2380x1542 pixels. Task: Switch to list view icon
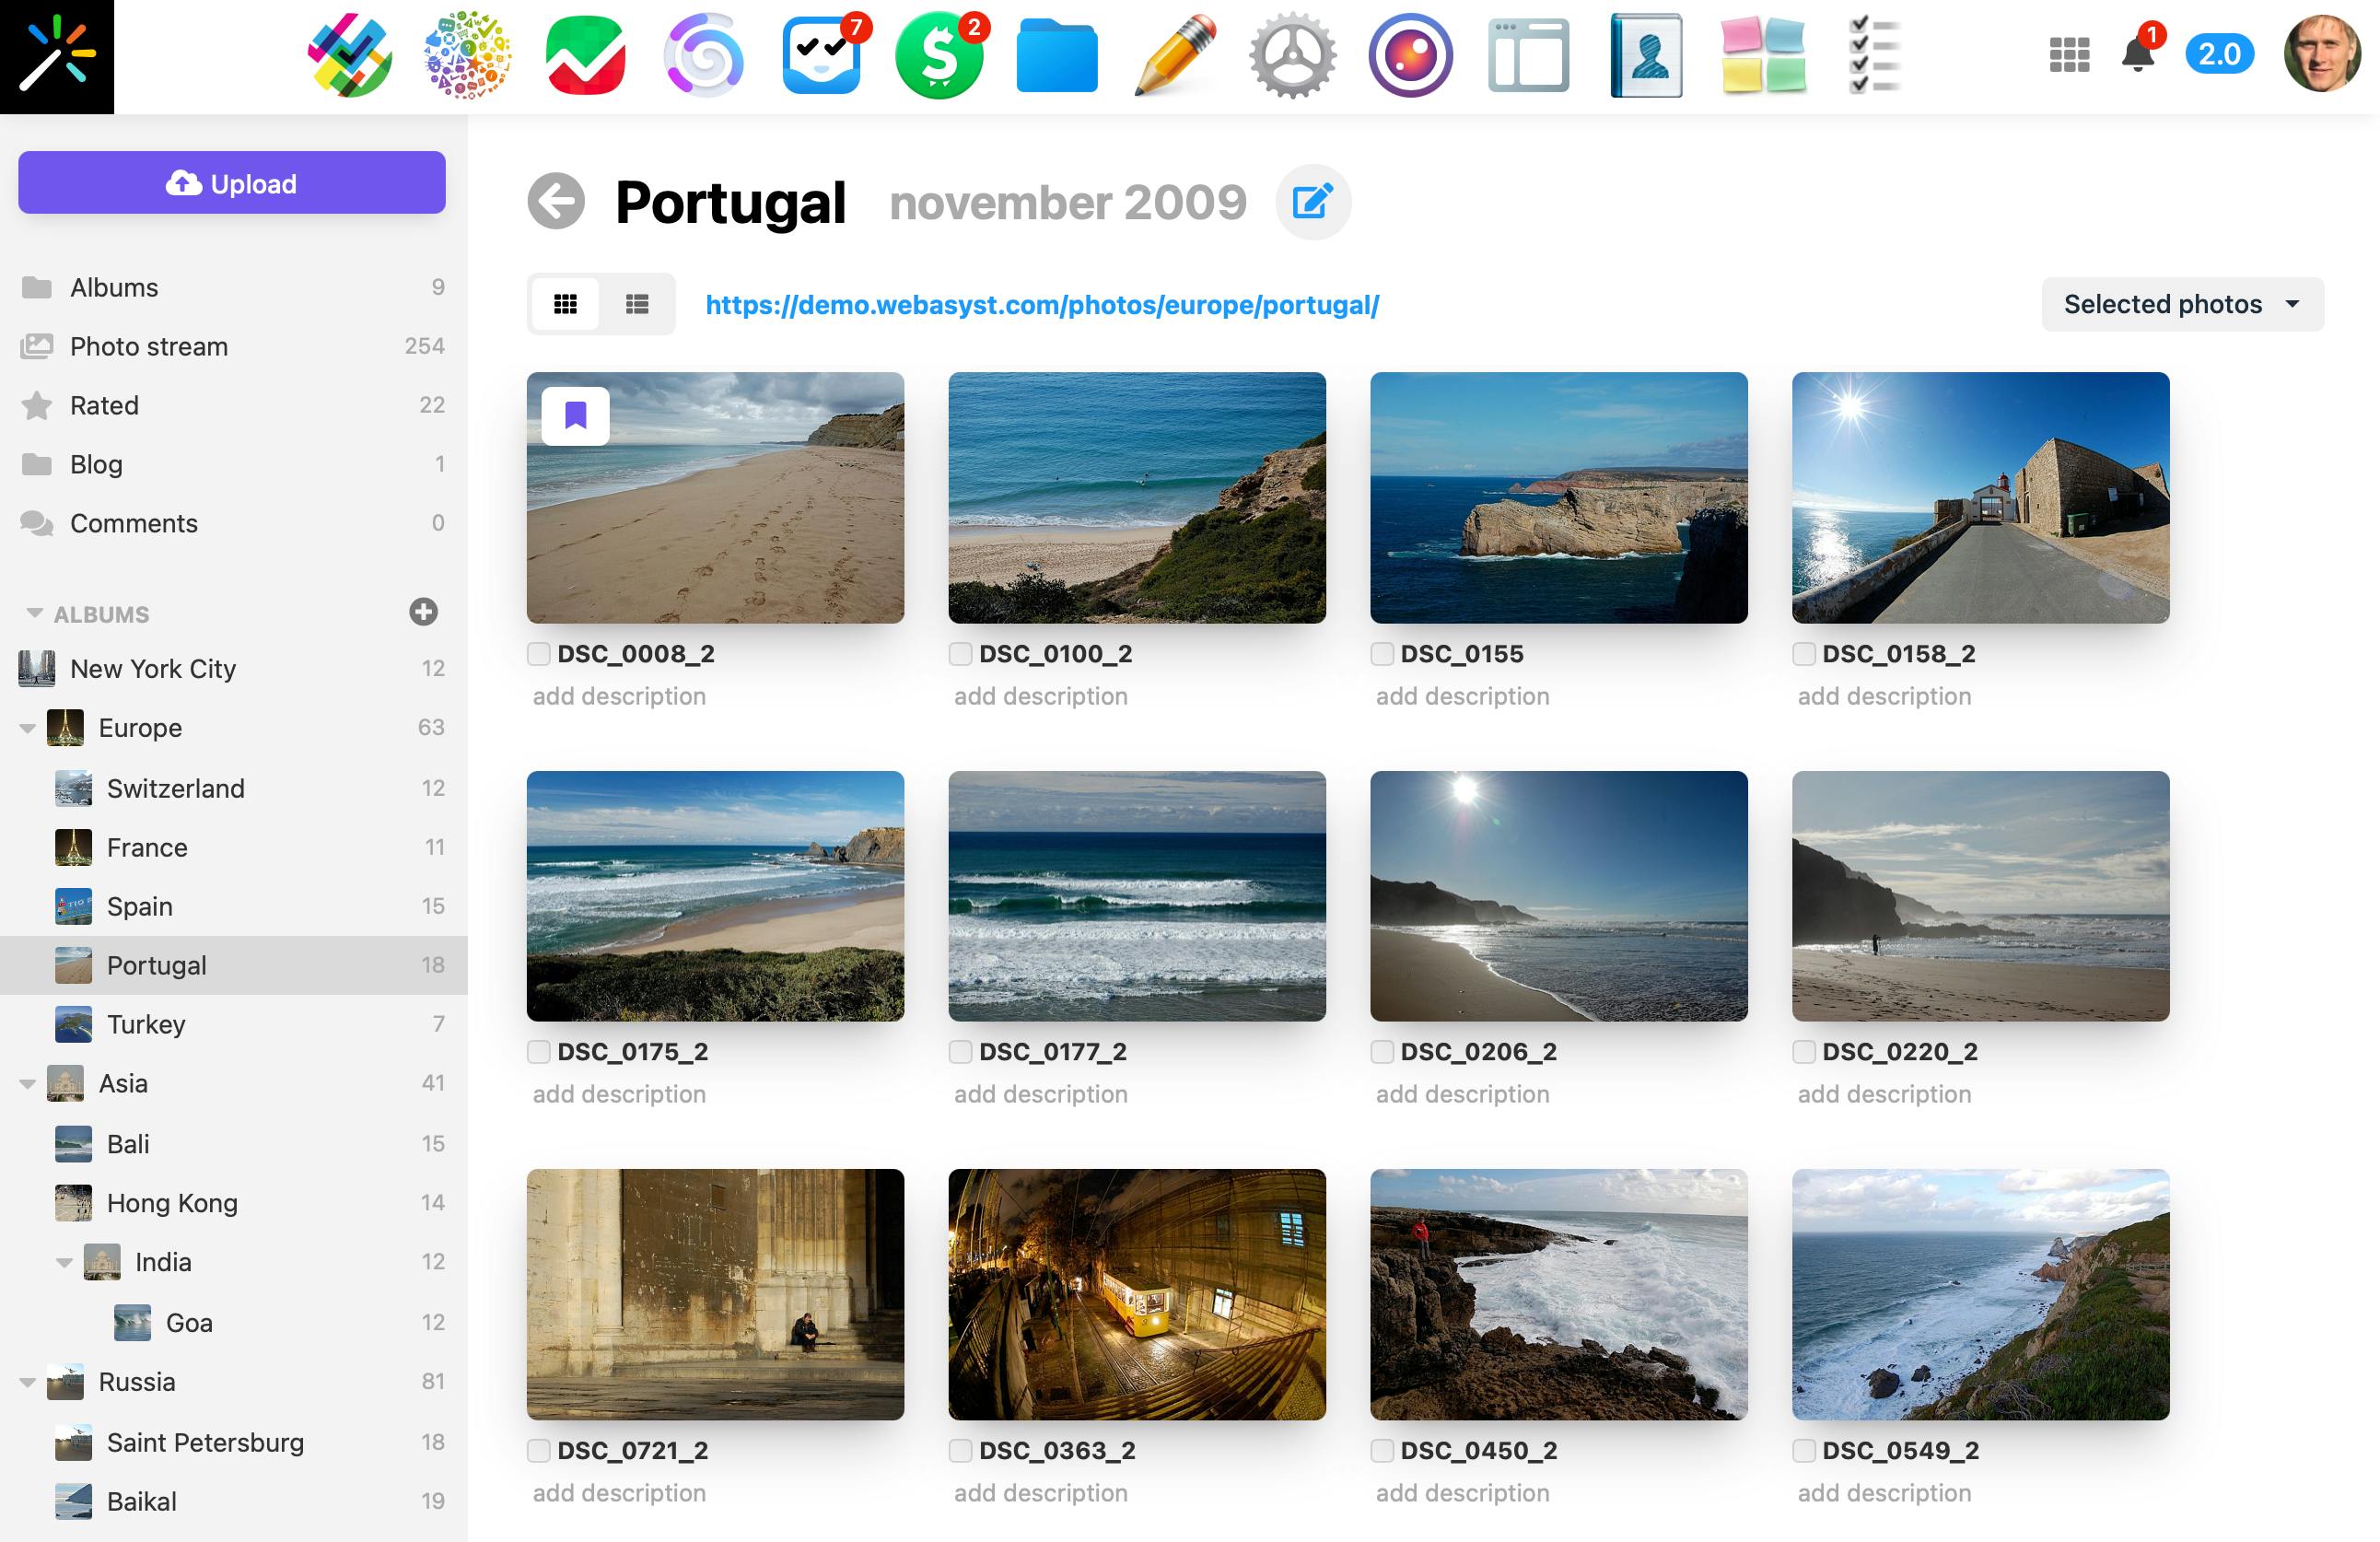(x=637, y=304)
